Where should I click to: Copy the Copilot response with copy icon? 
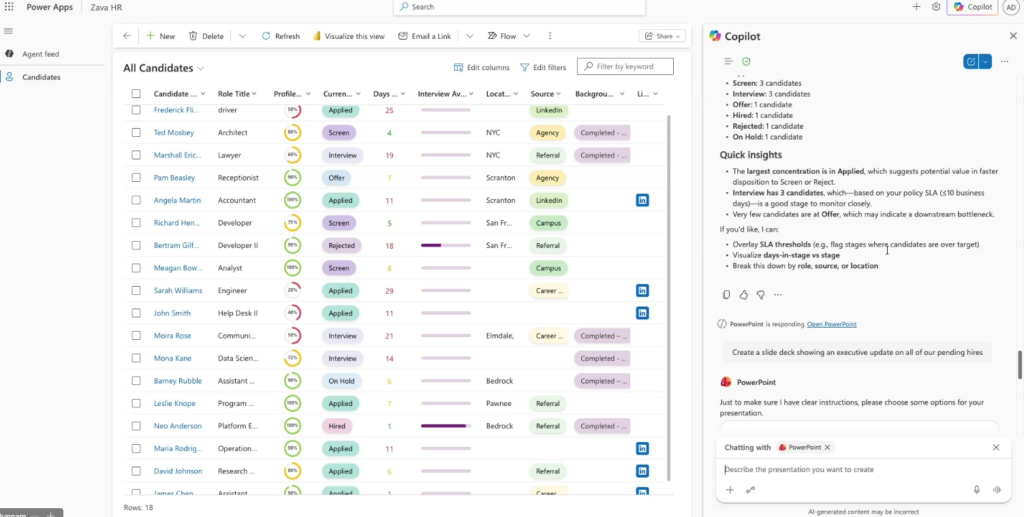coord(726,295)
